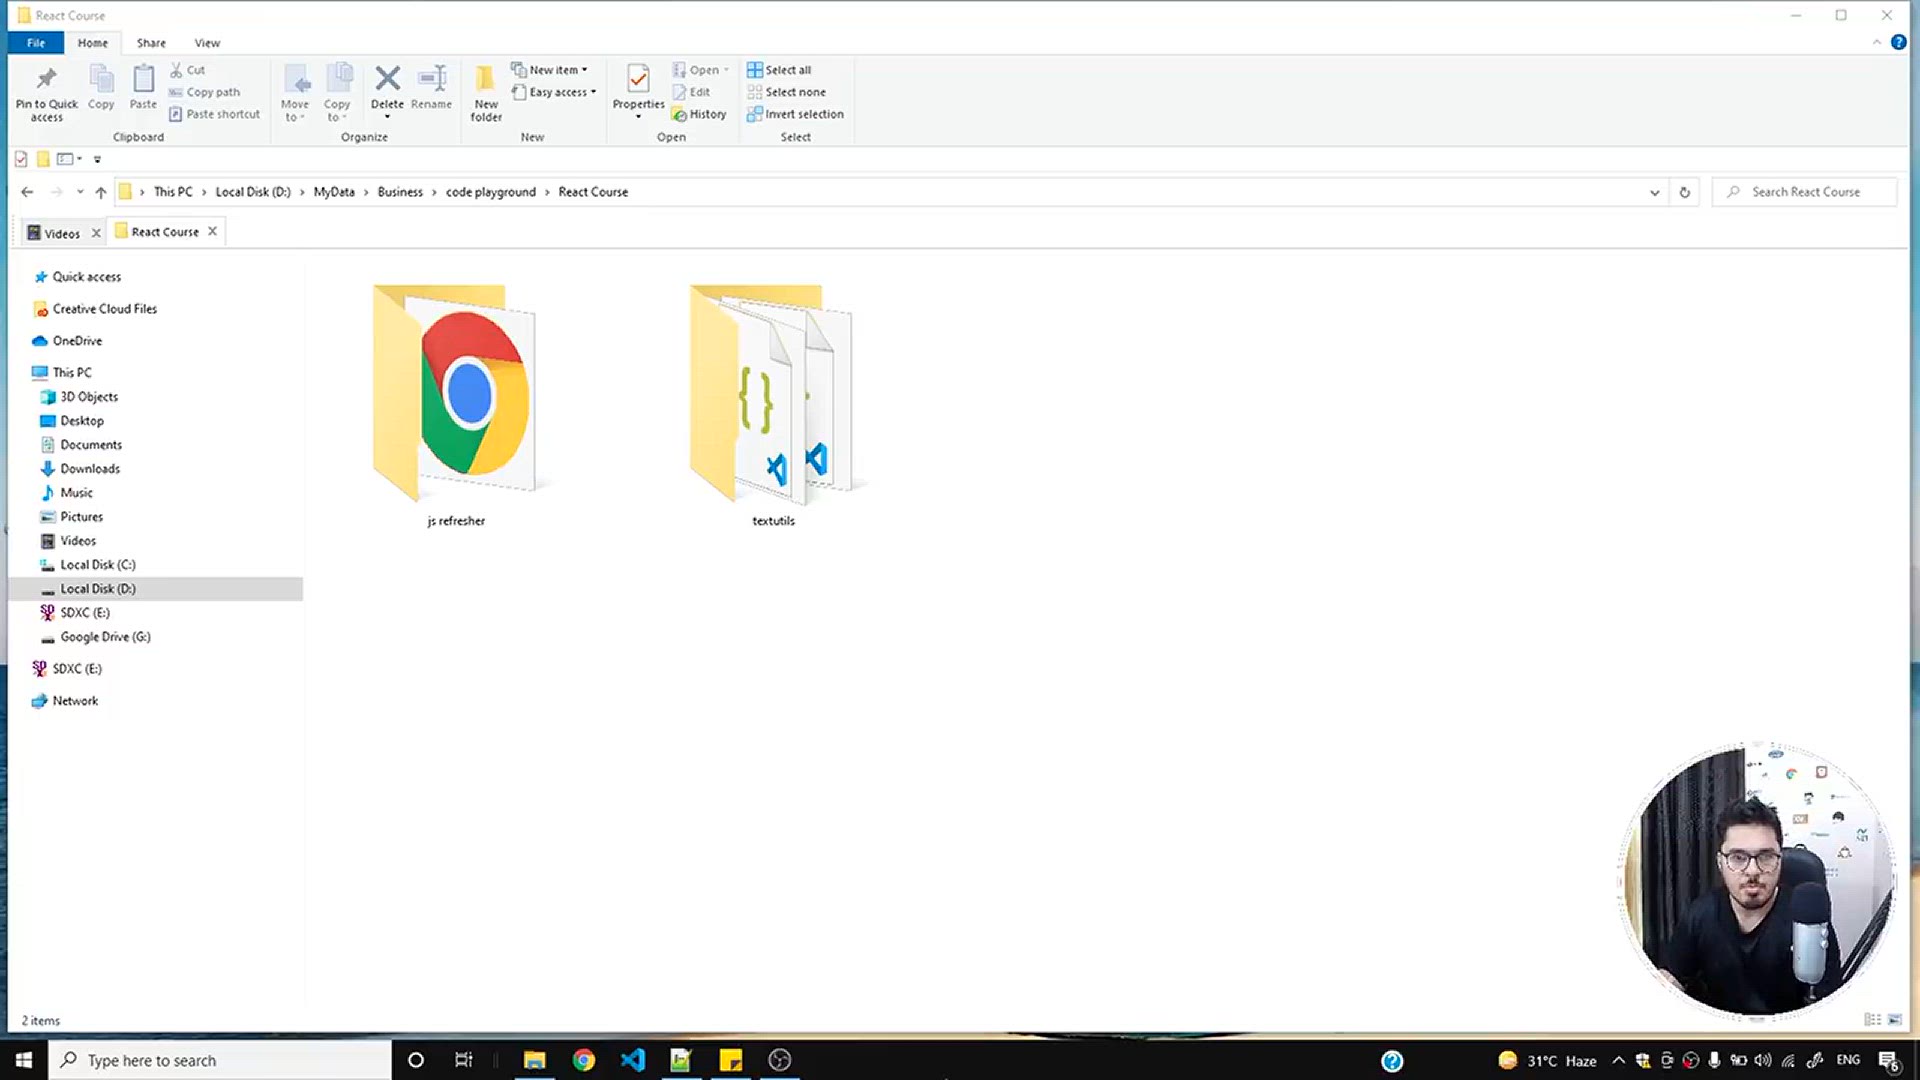1920x1080 pixels.
Task: Click Select all in the ribbon
Action: point(779,70)
